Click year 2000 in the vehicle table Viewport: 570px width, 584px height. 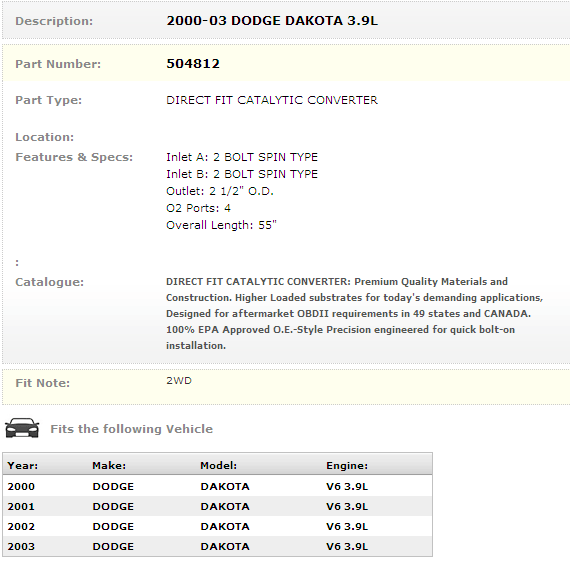tap(21, 486)
